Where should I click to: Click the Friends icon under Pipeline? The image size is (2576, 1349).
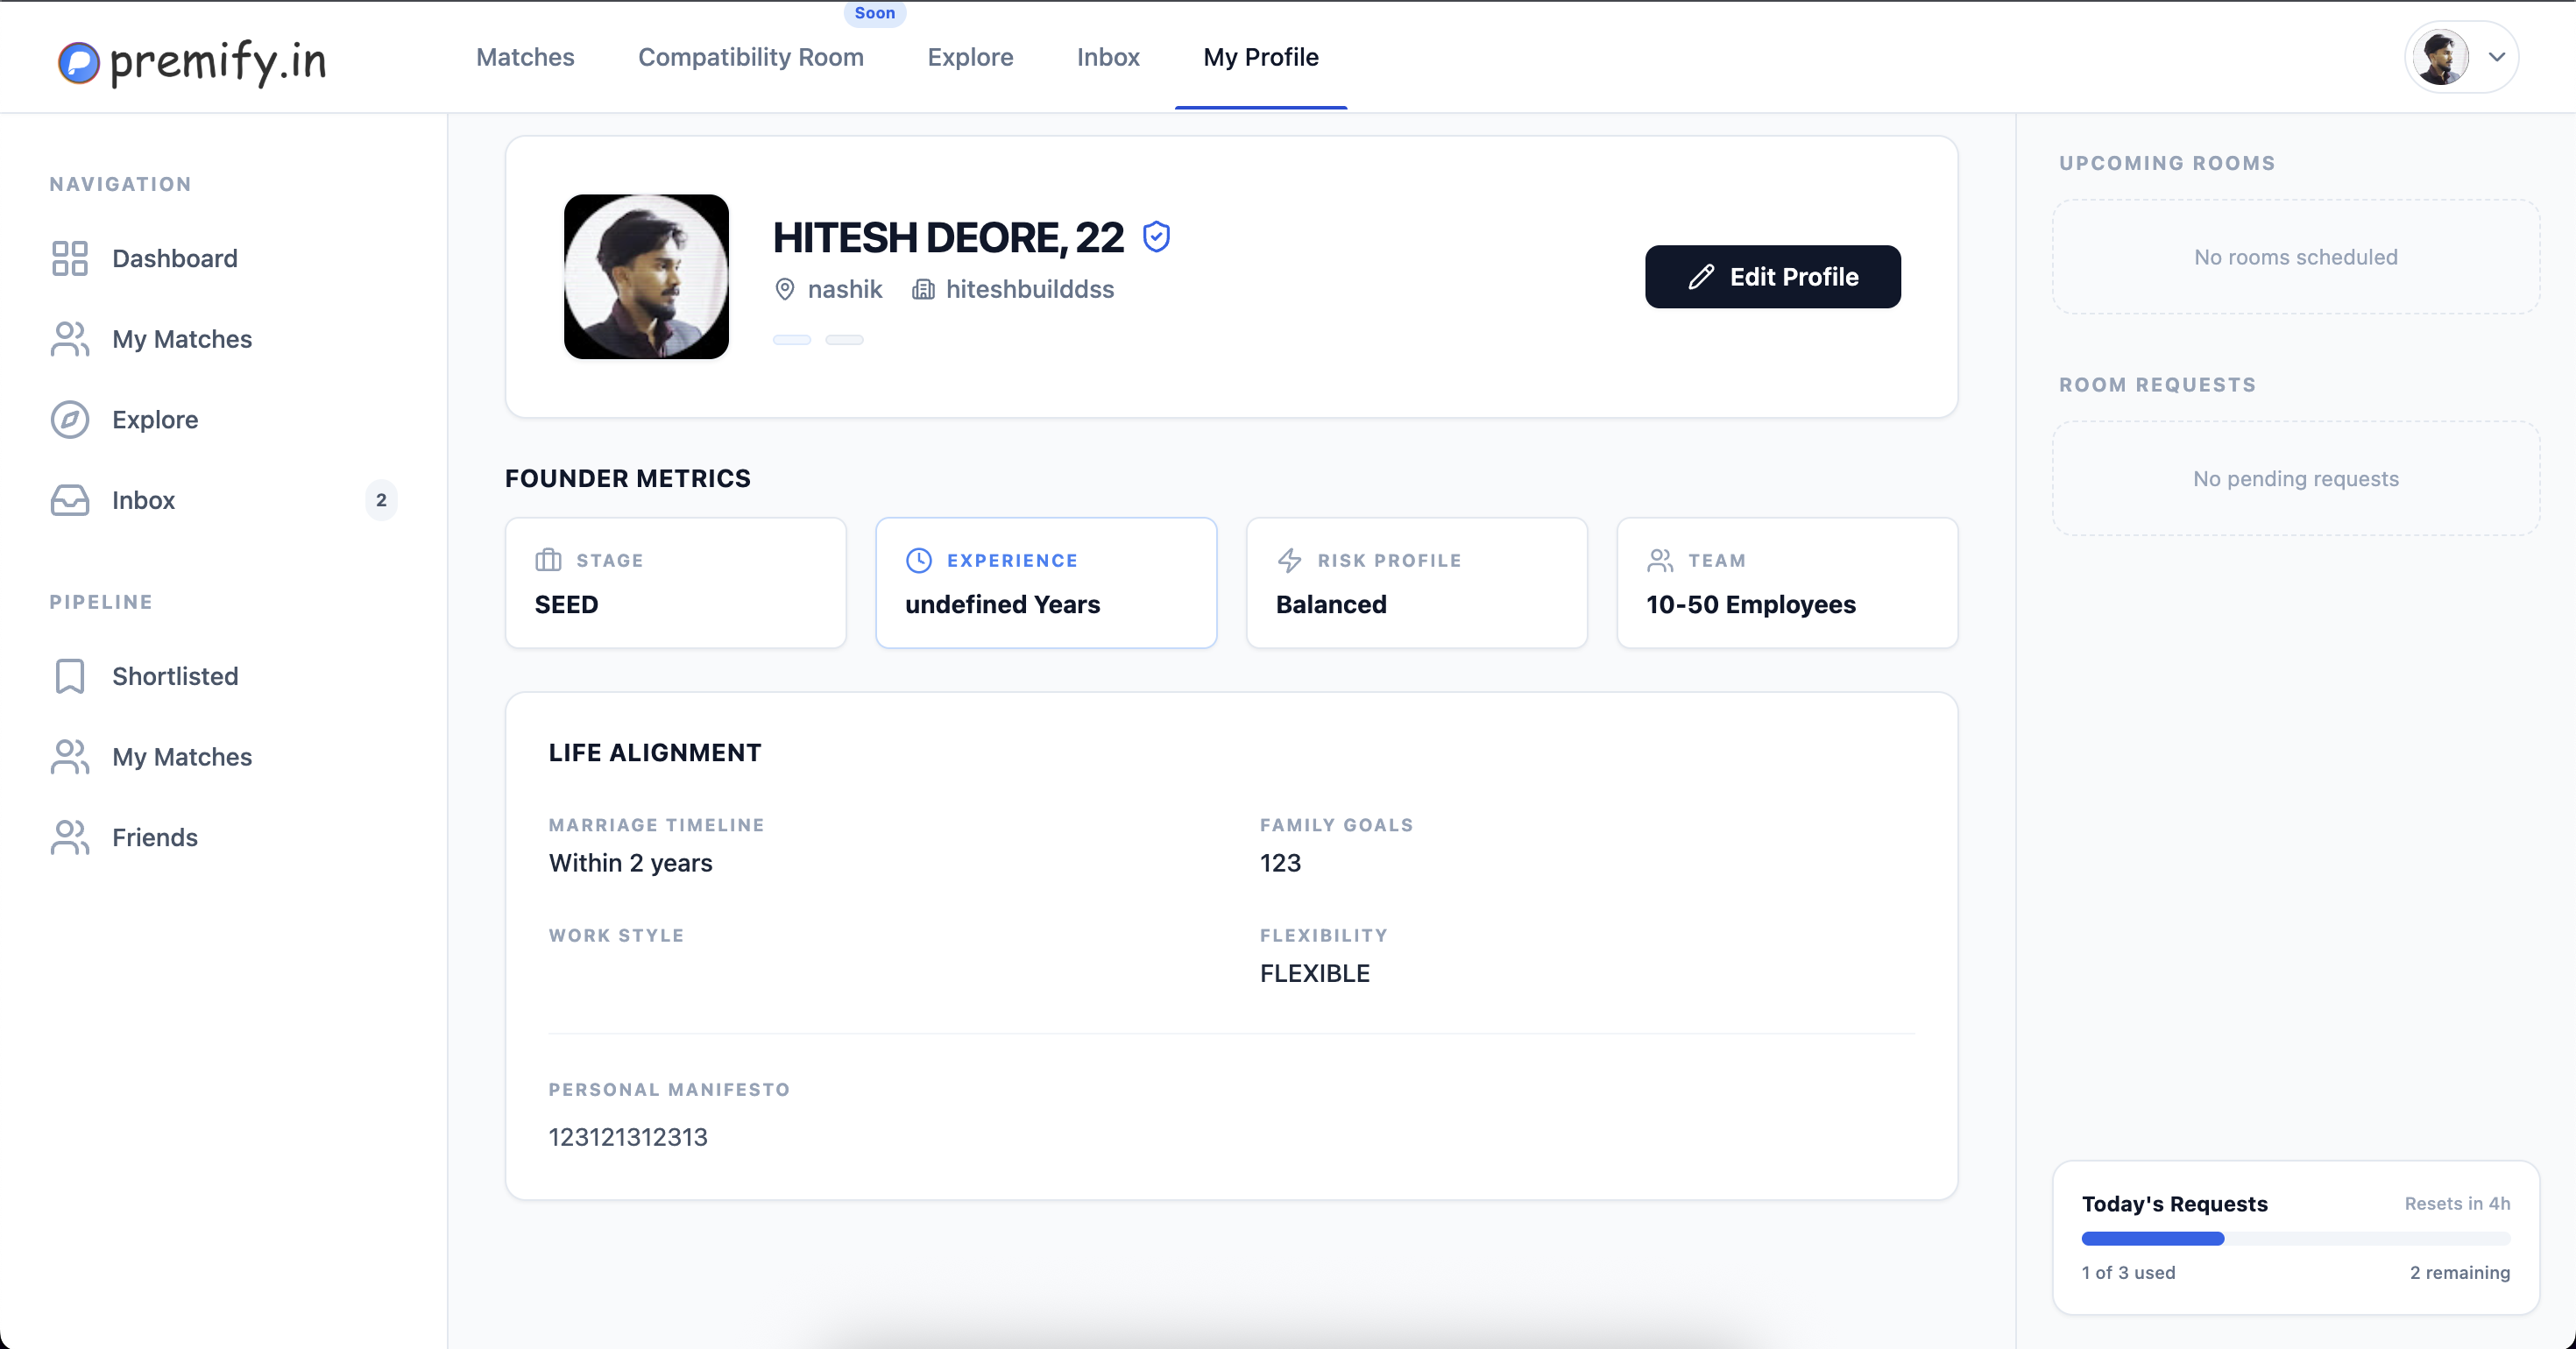click(x=69, y=837)
